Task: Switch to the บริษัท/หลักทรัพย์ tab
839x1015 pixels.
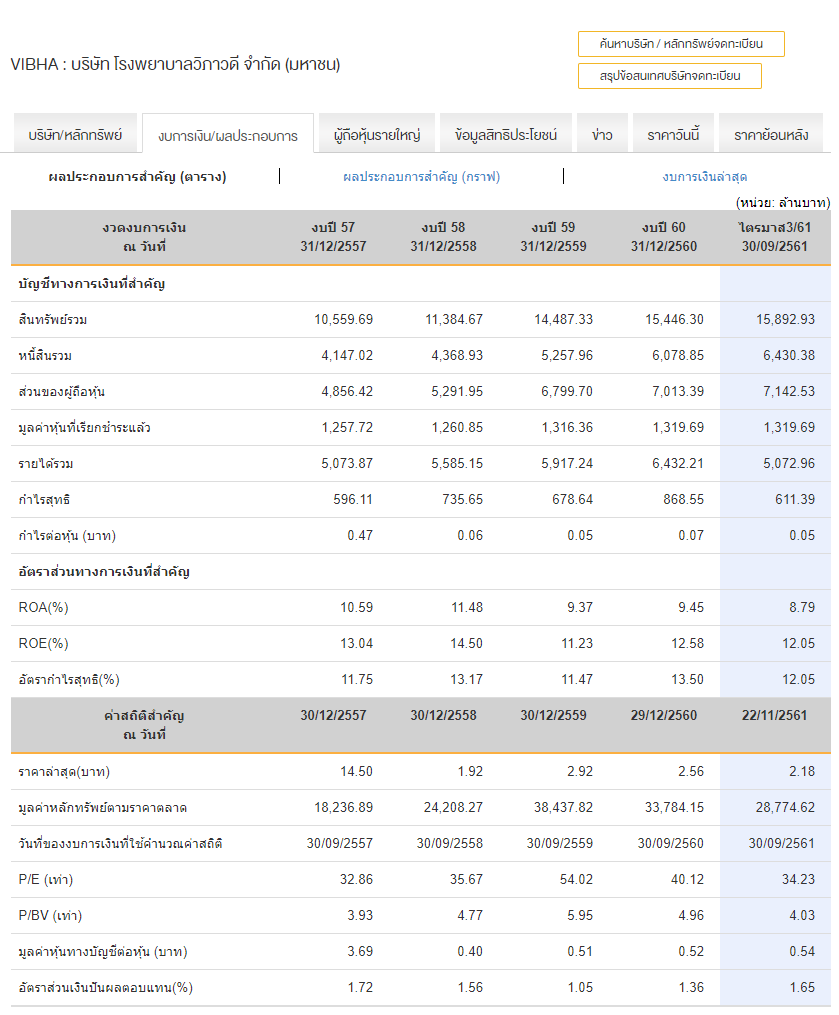Action: click(75, 135)
